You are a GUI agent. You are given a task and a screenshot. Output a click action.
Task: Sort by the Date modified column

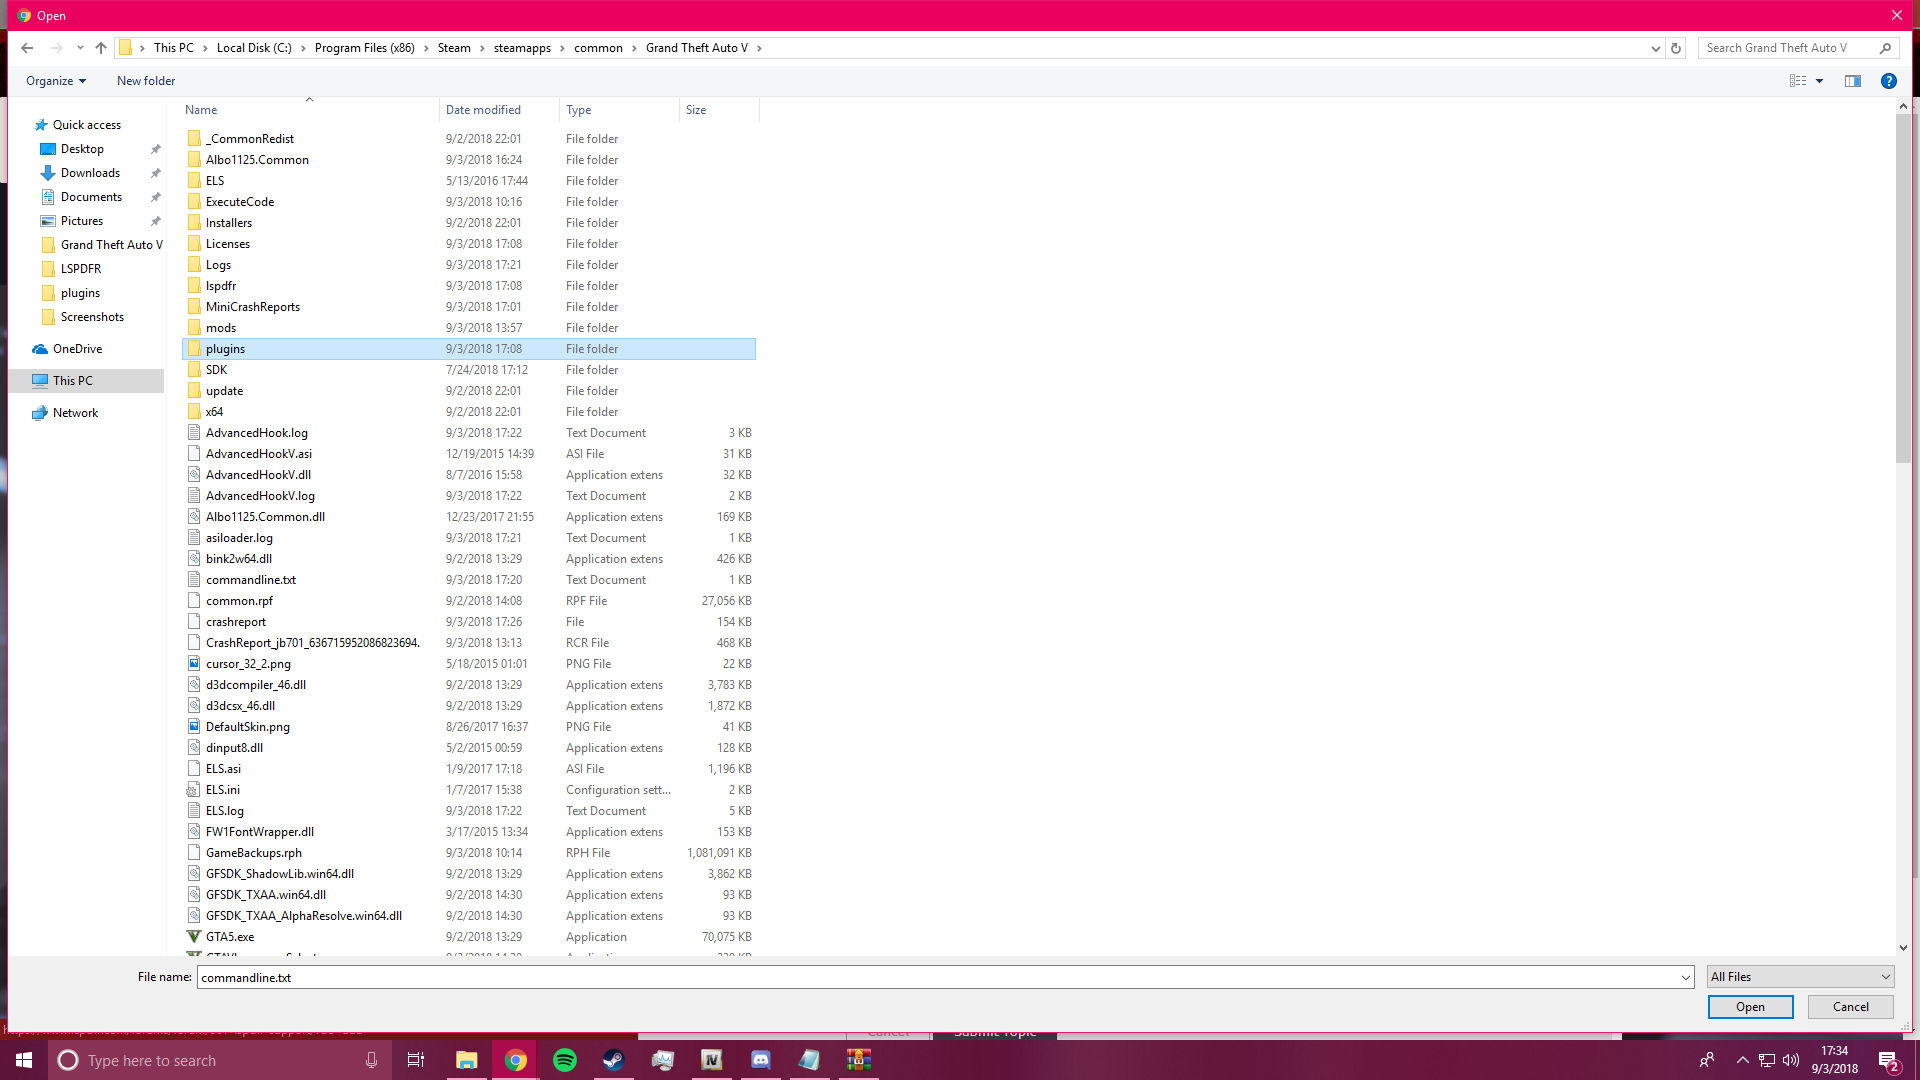point(483,110)
